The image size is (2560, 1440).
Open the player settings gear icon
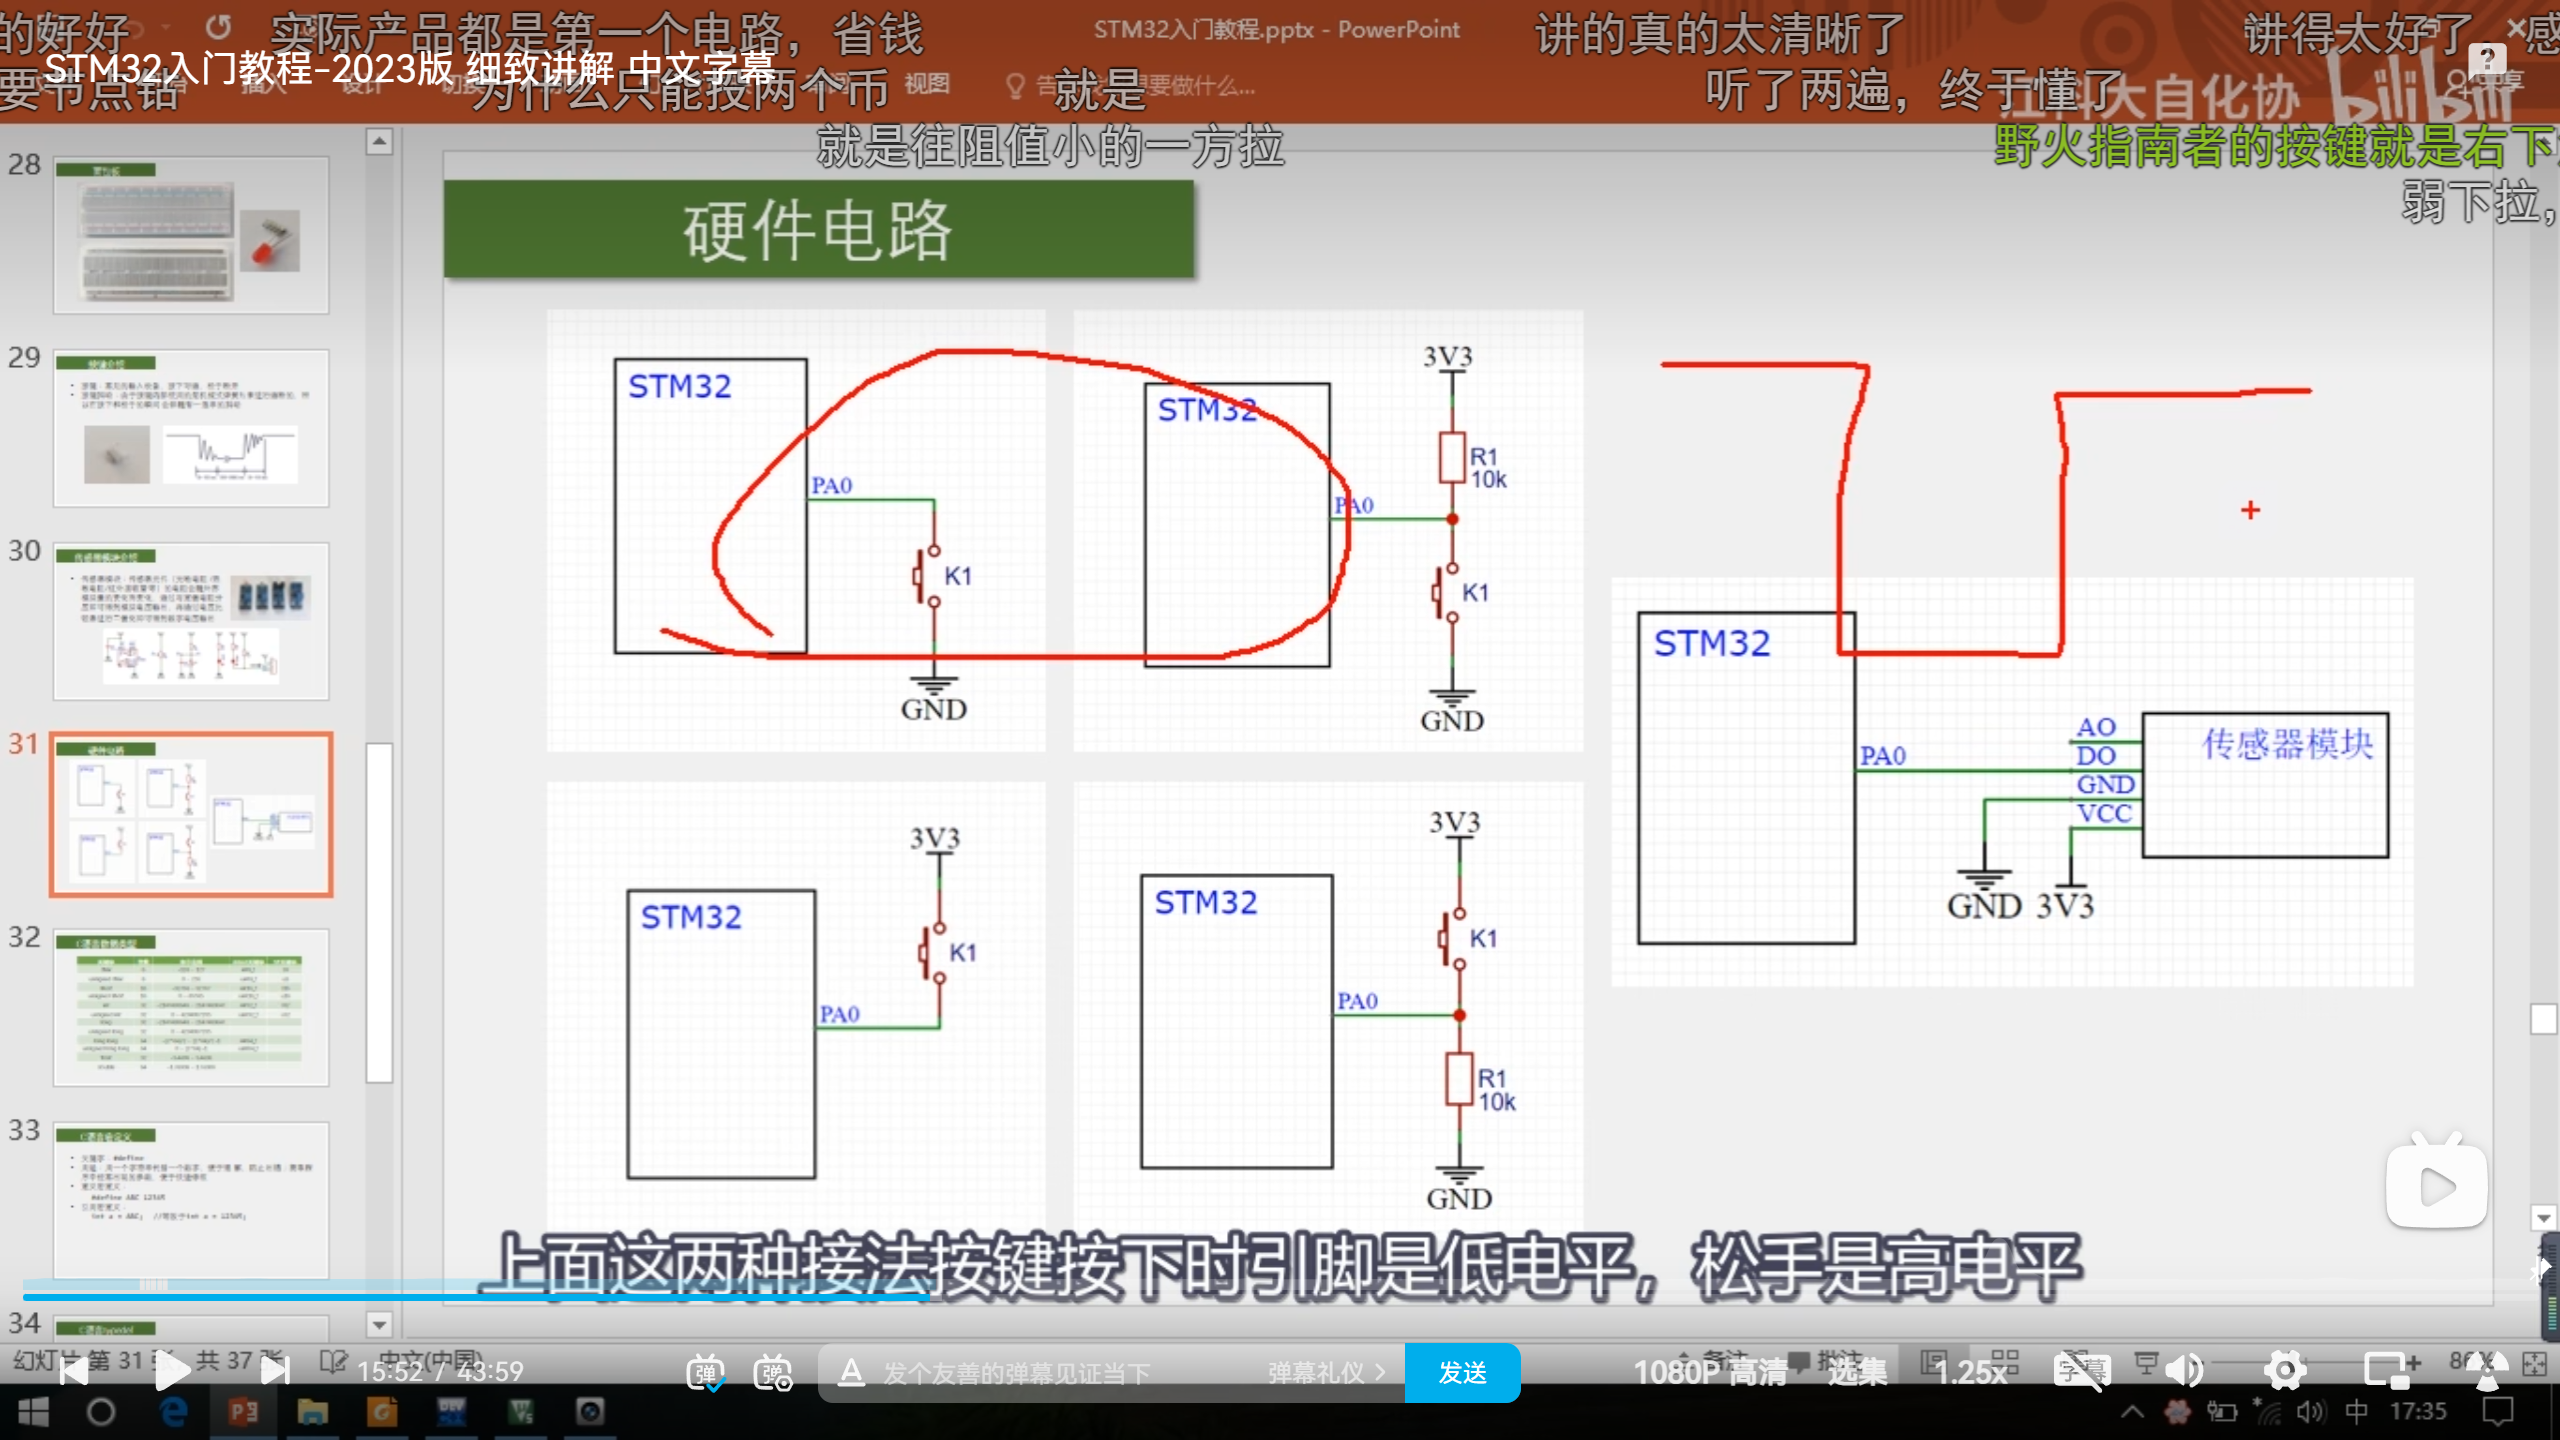tap(2285, 1371)
